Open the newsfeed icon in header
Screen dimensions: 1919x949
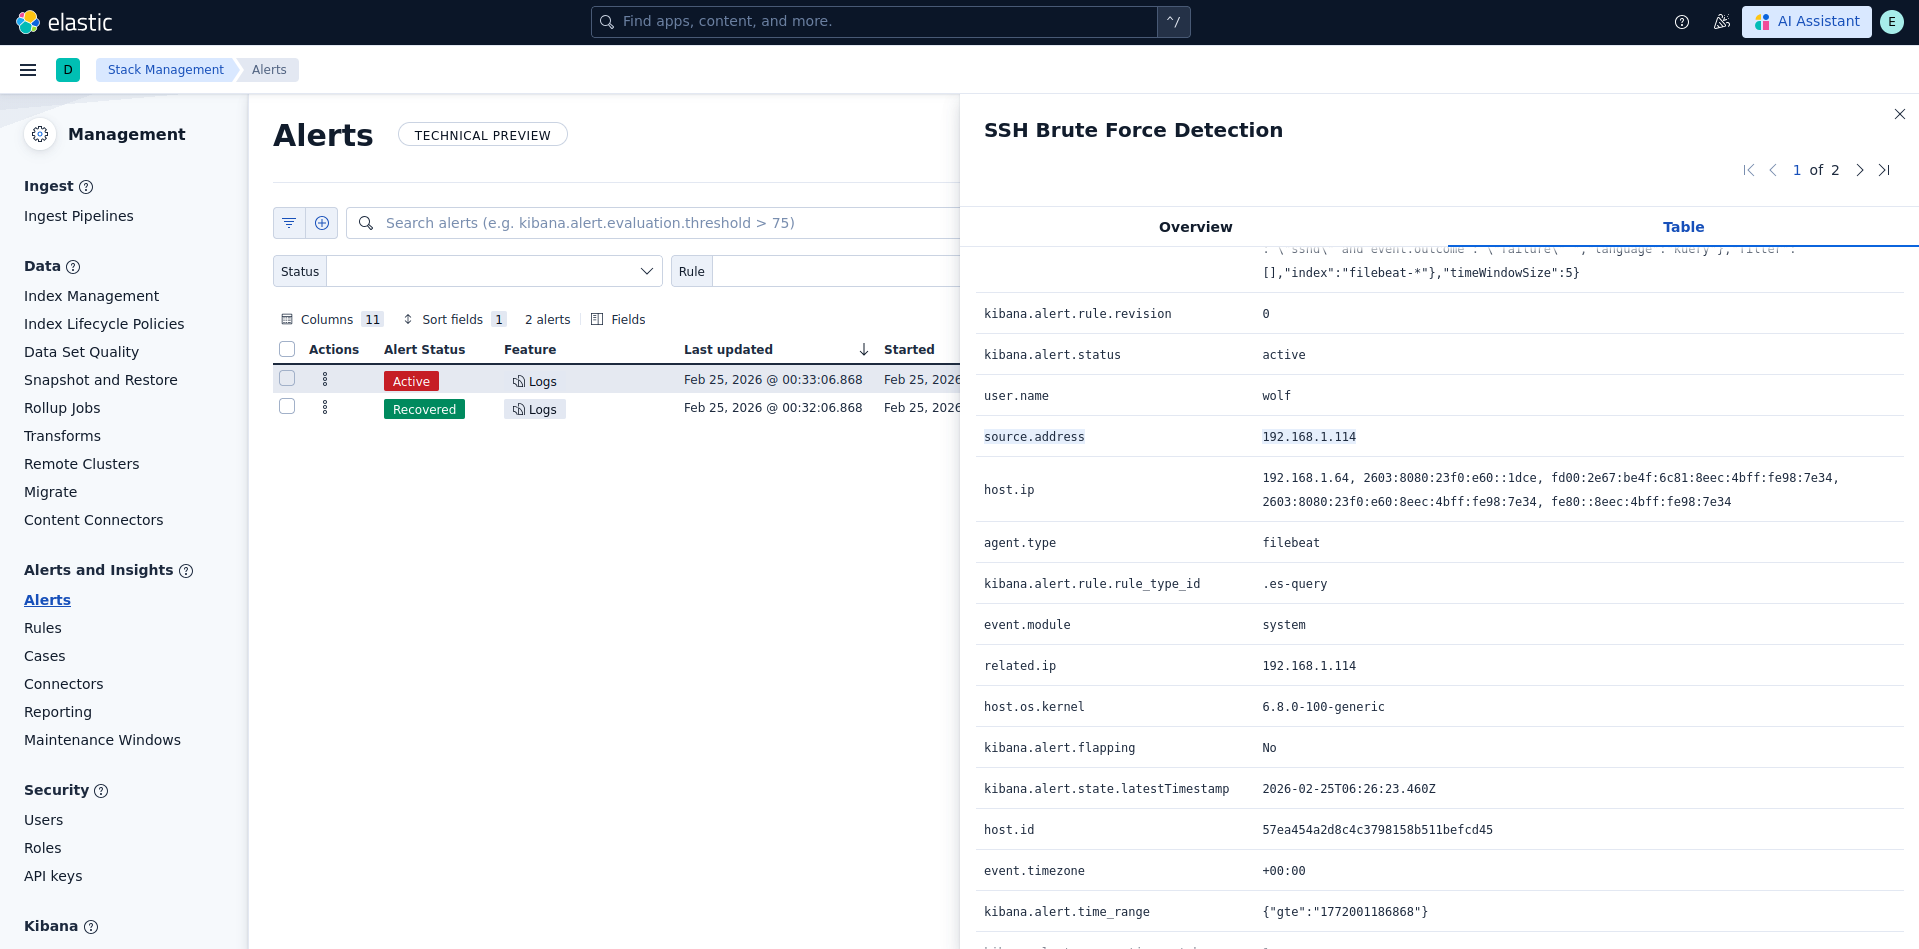[x=1721, y=22]
